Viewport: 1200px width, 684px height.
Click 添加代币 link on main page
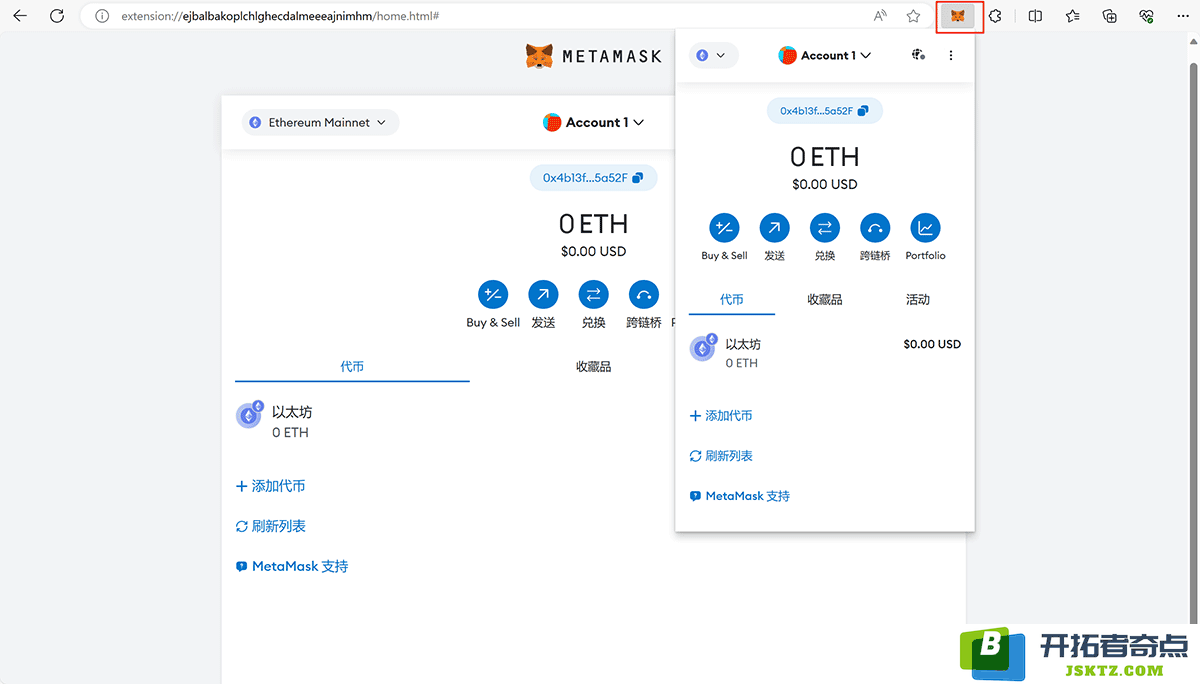tap(270, 486)
